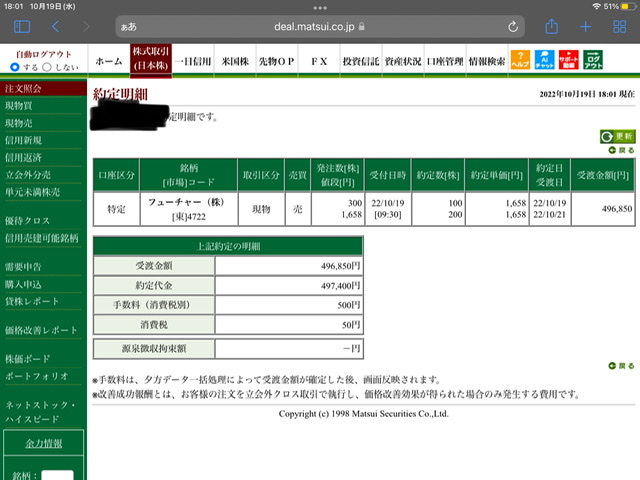Tap the battery indicator in the status bar
Viewport: 640px width, 480px height.
pyautogui.click(x=627, y=7)
